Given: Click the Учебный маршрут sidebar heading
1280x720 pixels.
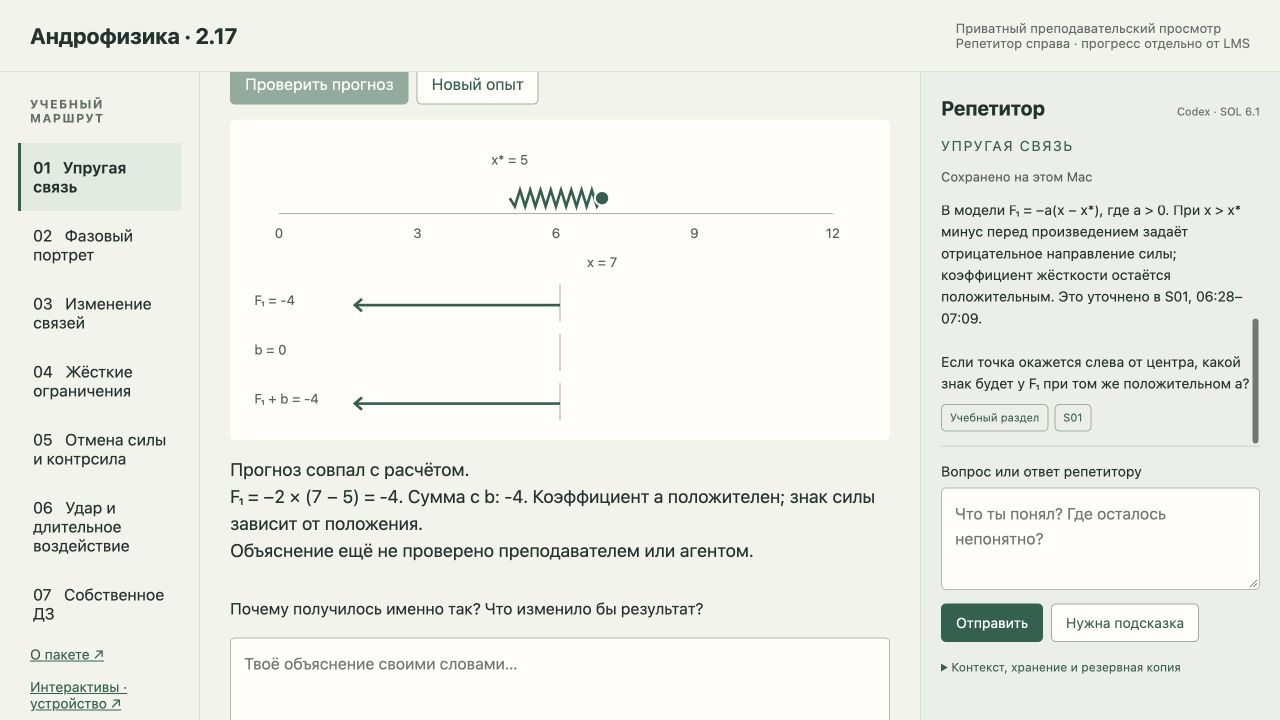Looking at the screenshot, I should click(67, 111).
